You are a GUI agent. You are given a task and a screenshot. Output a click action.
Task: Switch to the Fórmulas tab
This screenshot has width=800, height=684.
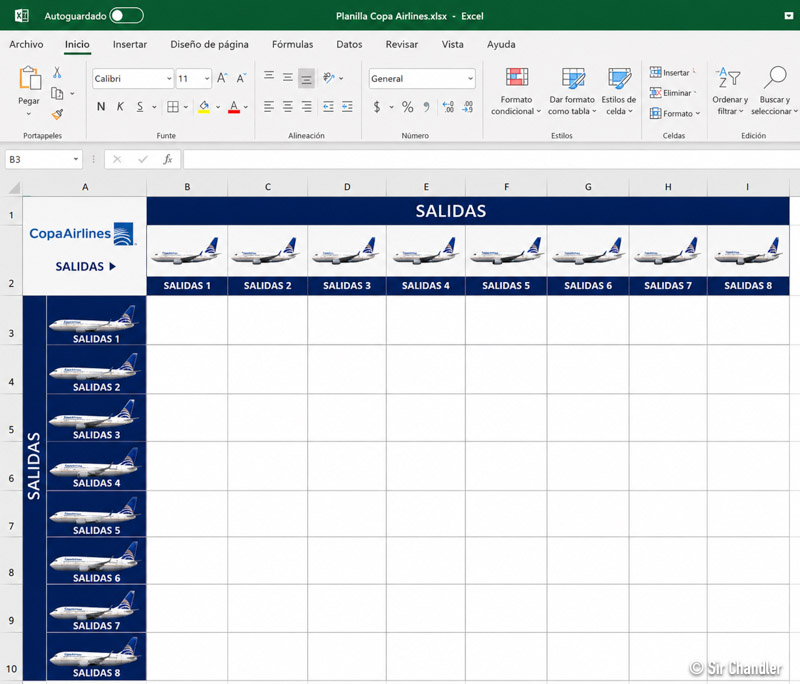(292, 44)
